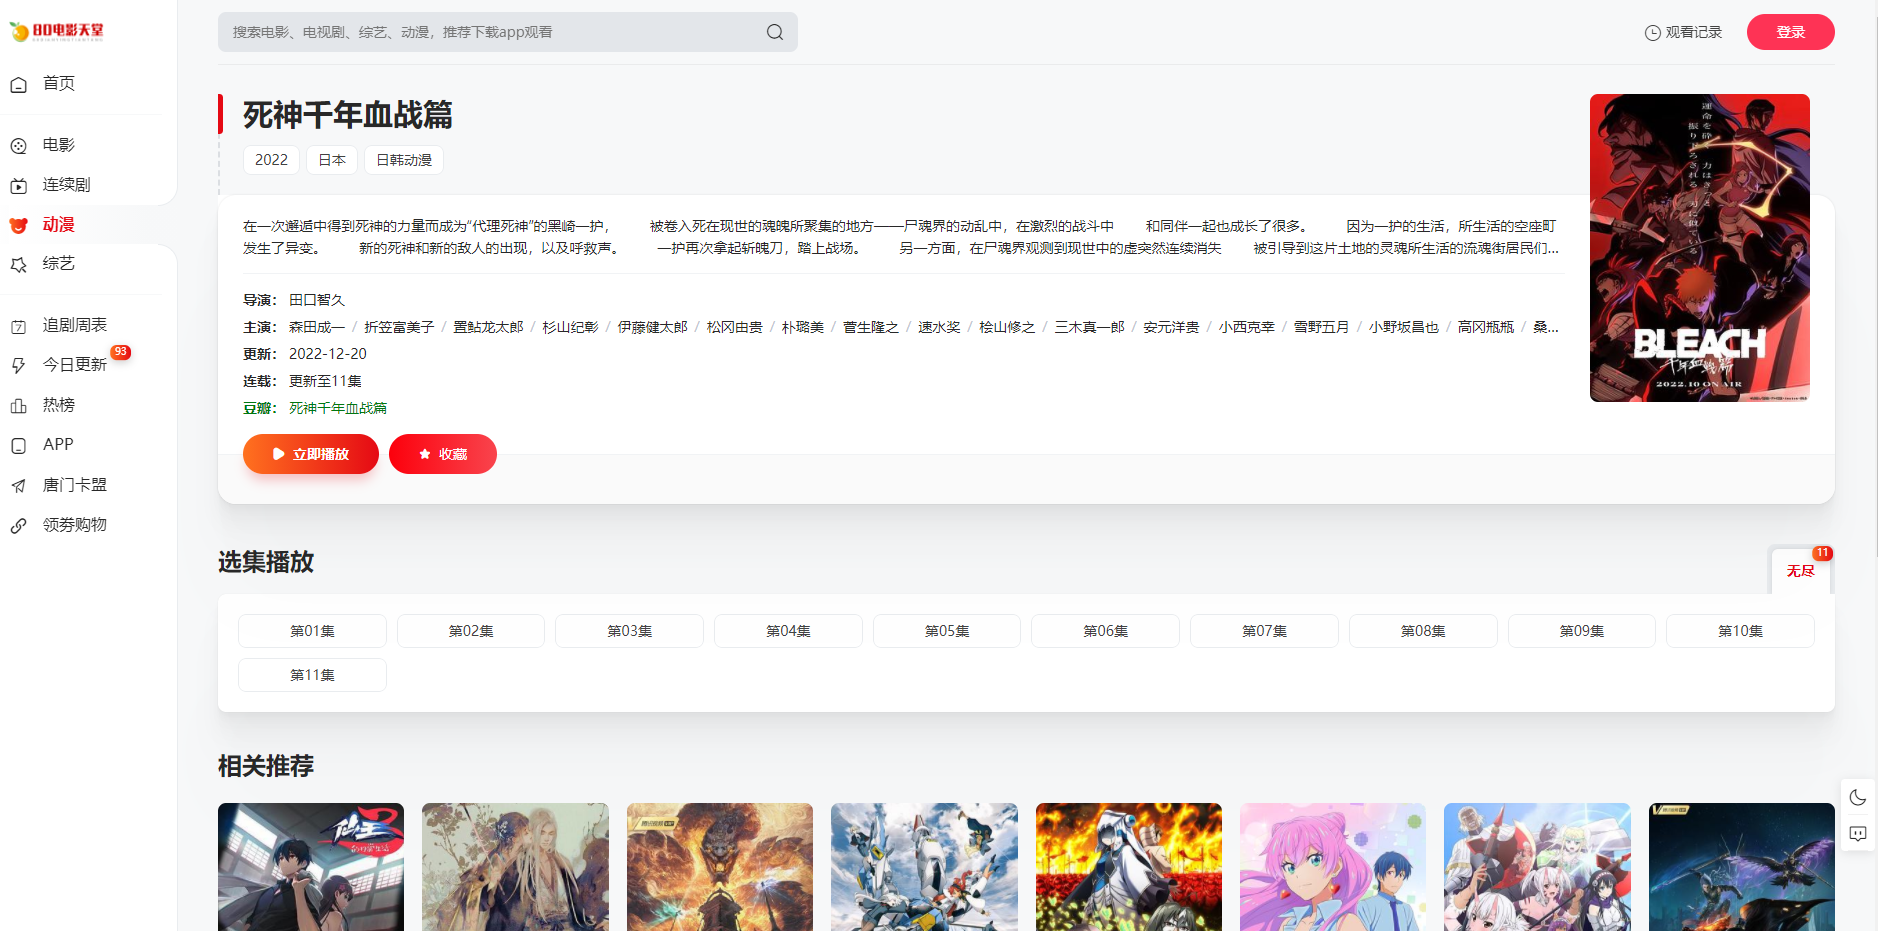The height and width of the screenshot is (931, 1878).
Task: Play episode 第09集
Action: click(1582, 631)
